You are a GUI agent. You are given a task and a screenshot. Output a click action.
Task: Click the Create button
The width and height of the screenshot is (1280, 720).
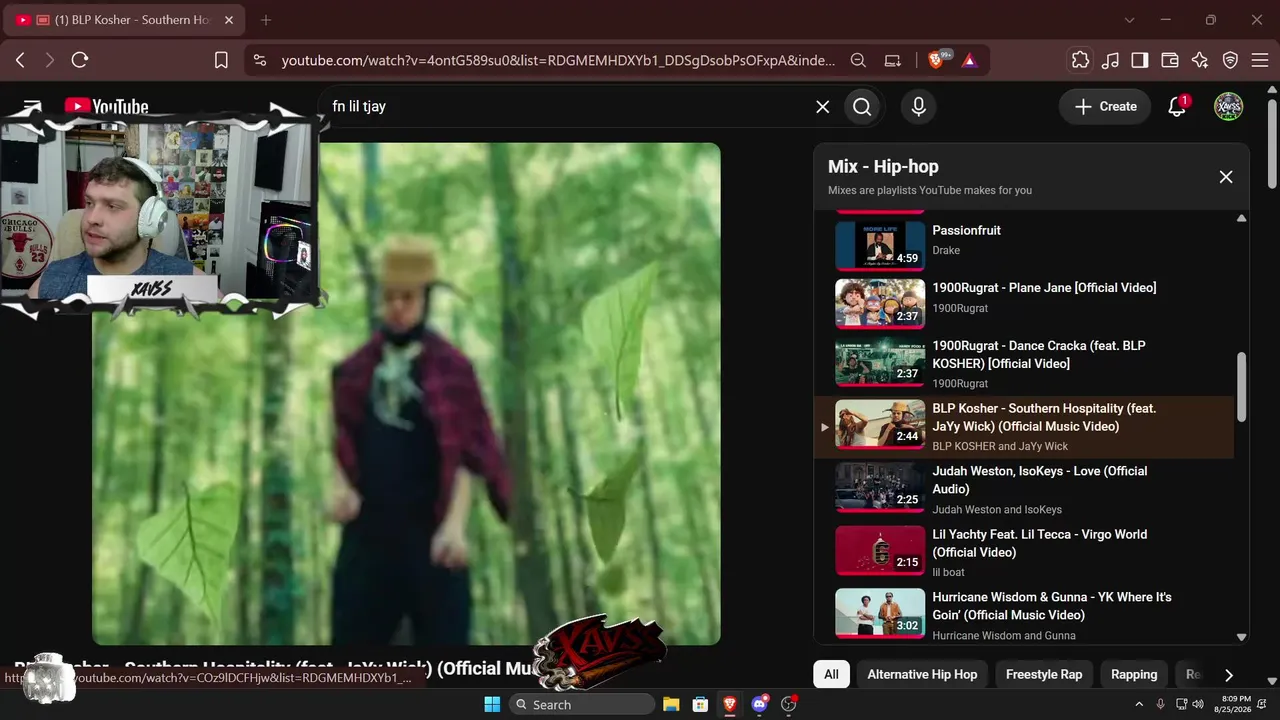(x=1105, y=107)
